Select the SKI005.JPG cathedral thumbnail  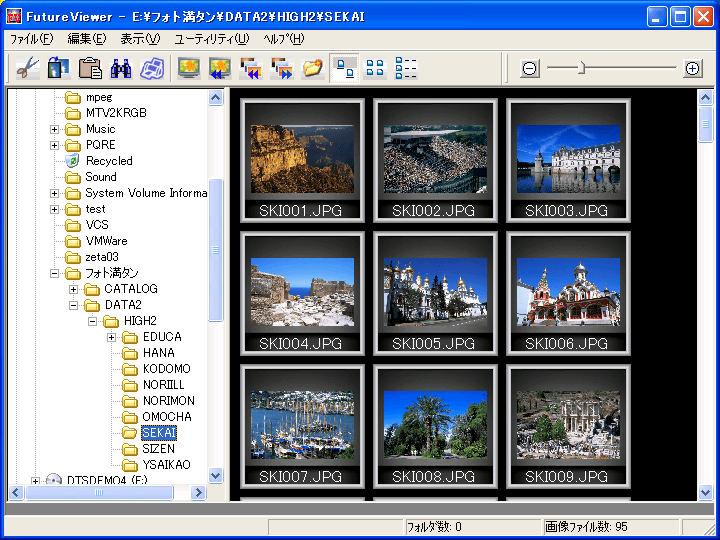click(x=435, y=293)
